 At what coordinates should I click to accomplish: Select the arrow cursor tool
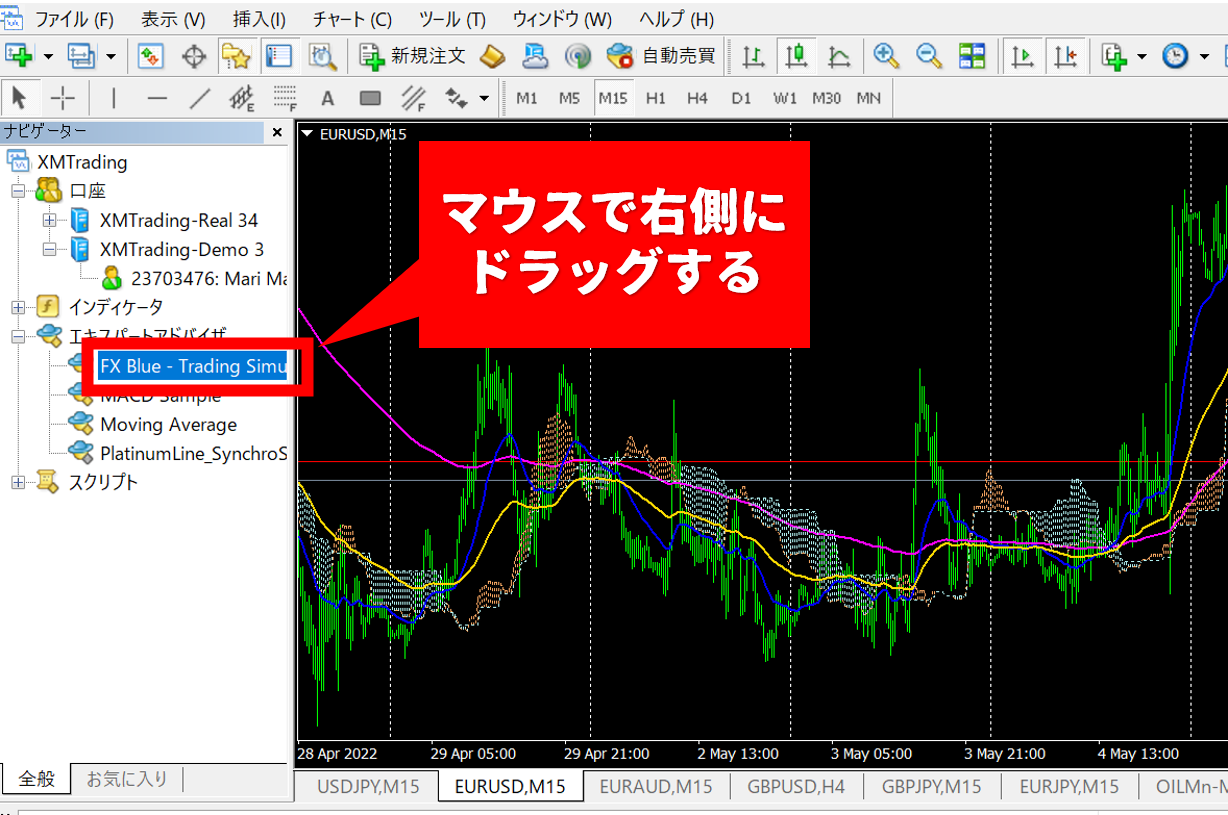pyautogui.click(x=19, y=98)
